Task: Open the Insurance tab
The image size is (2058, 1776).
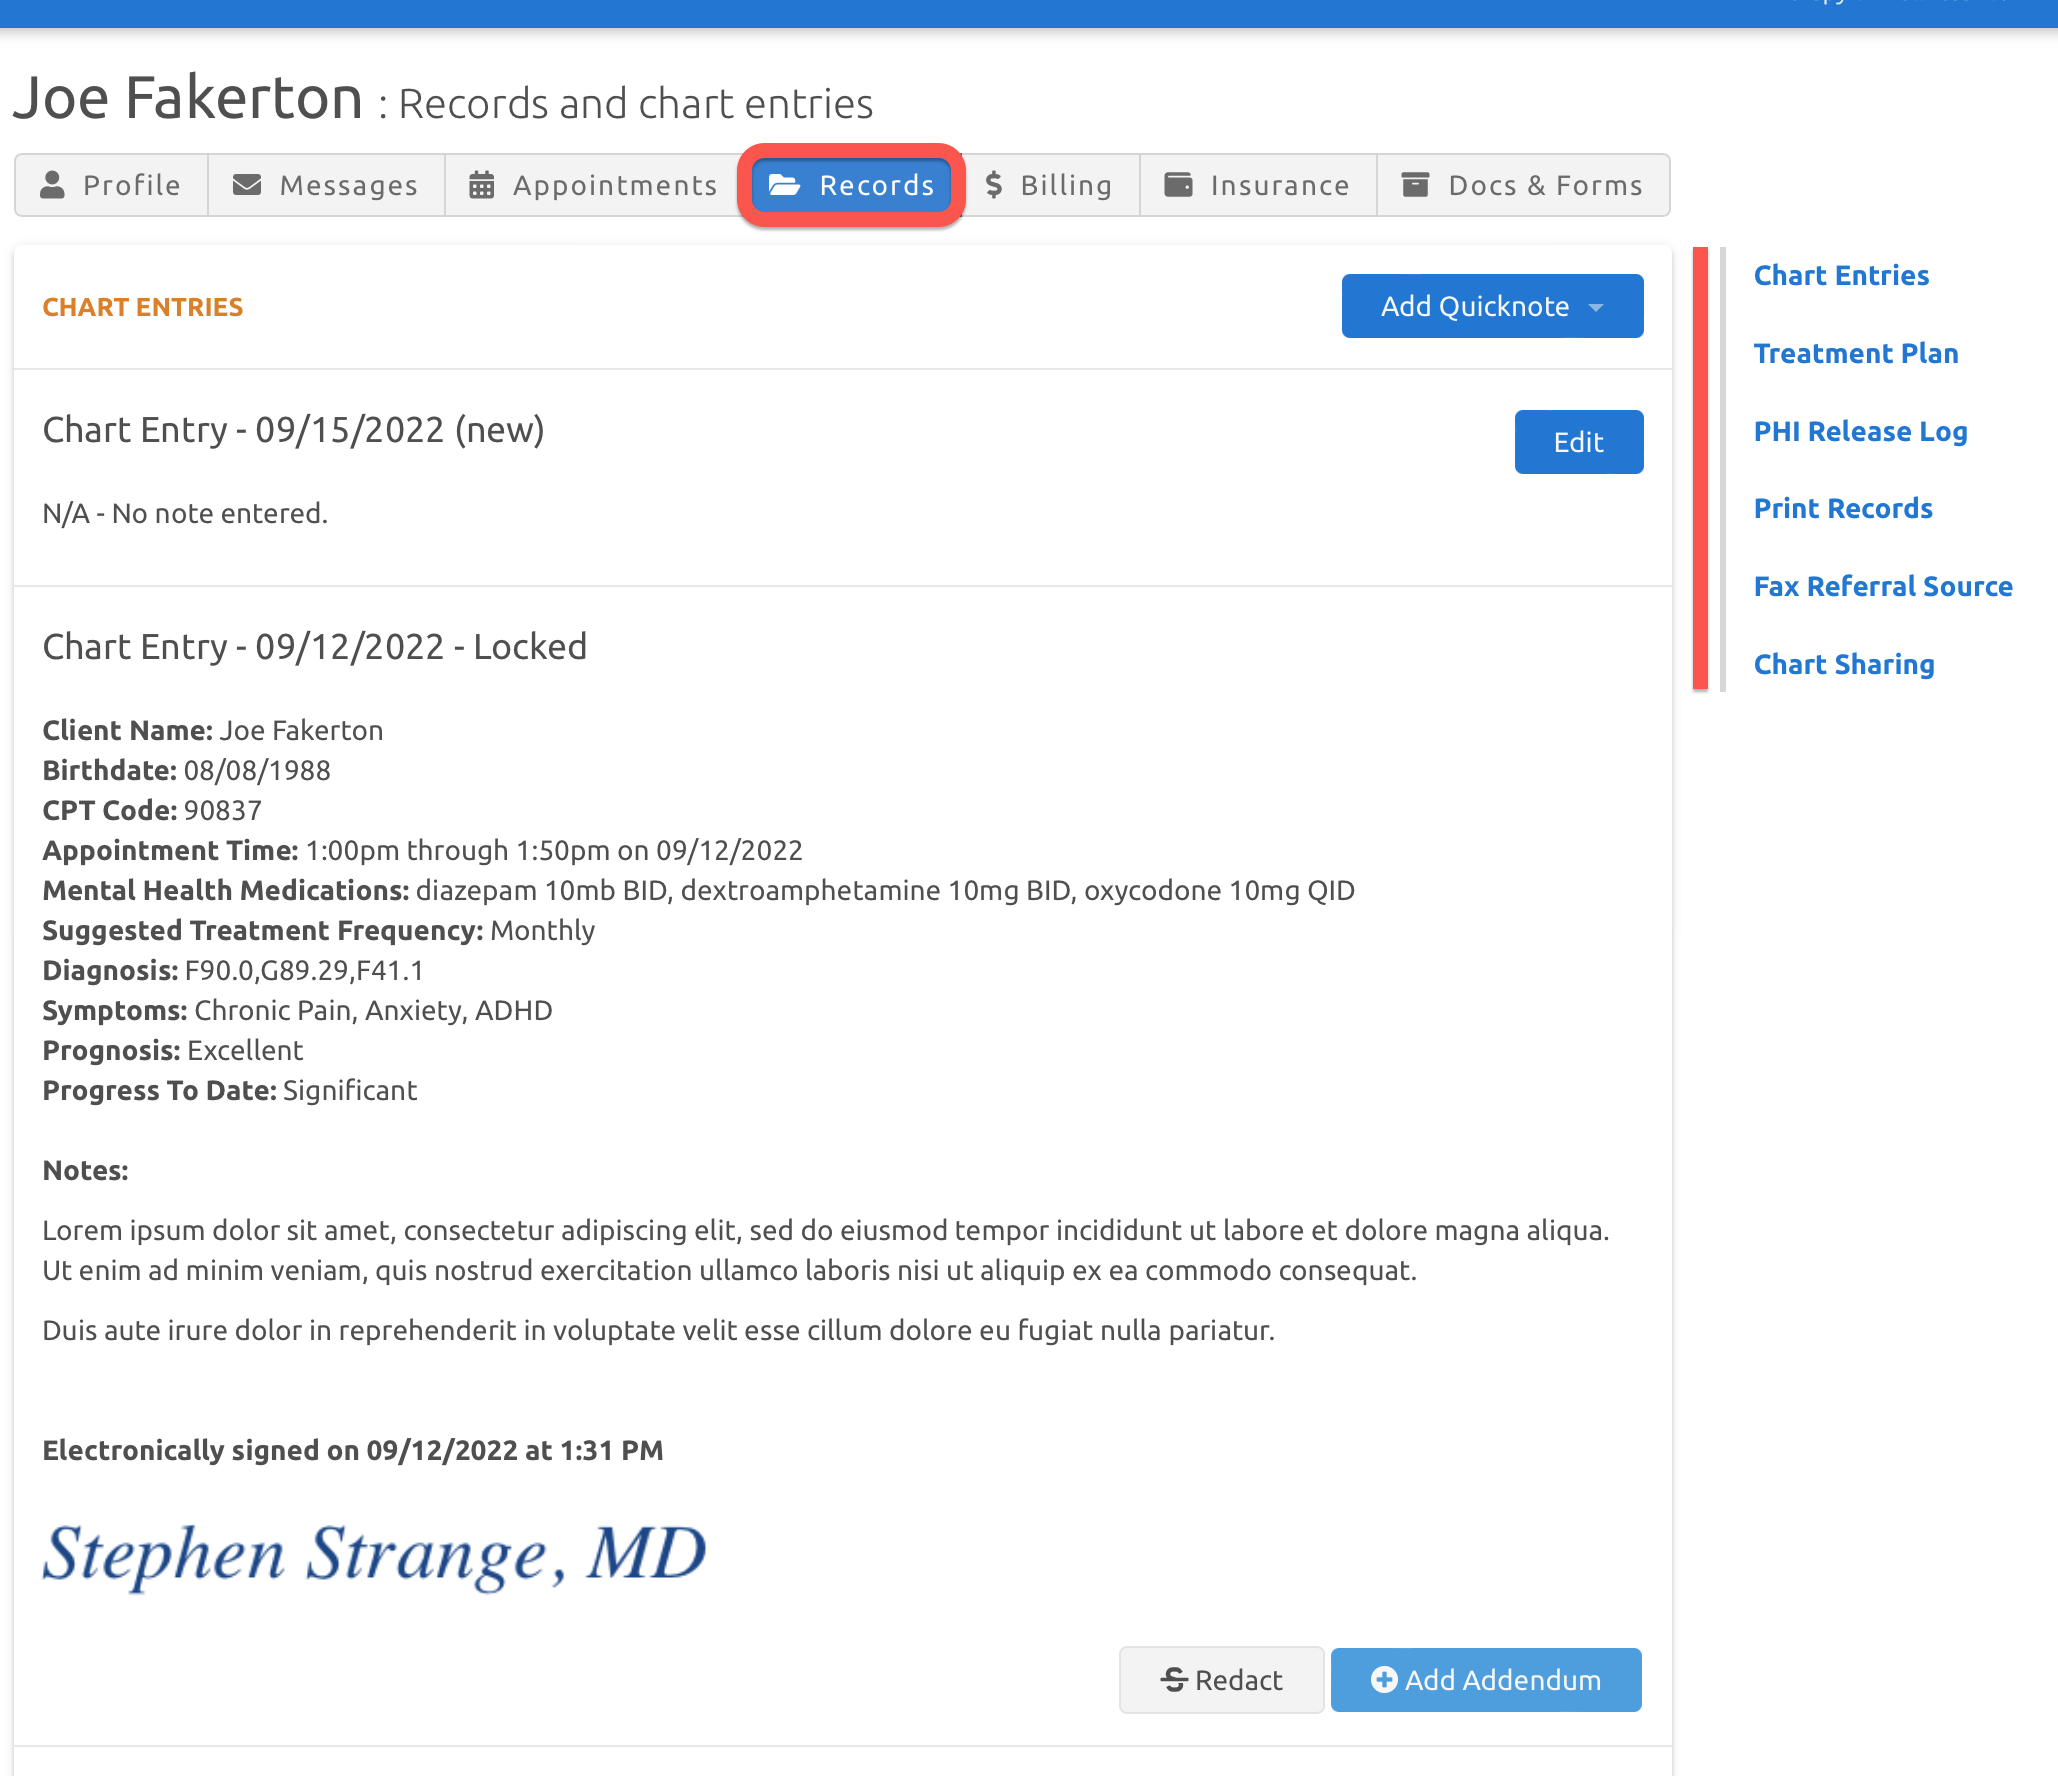Action: click(x=1258, y=185)
